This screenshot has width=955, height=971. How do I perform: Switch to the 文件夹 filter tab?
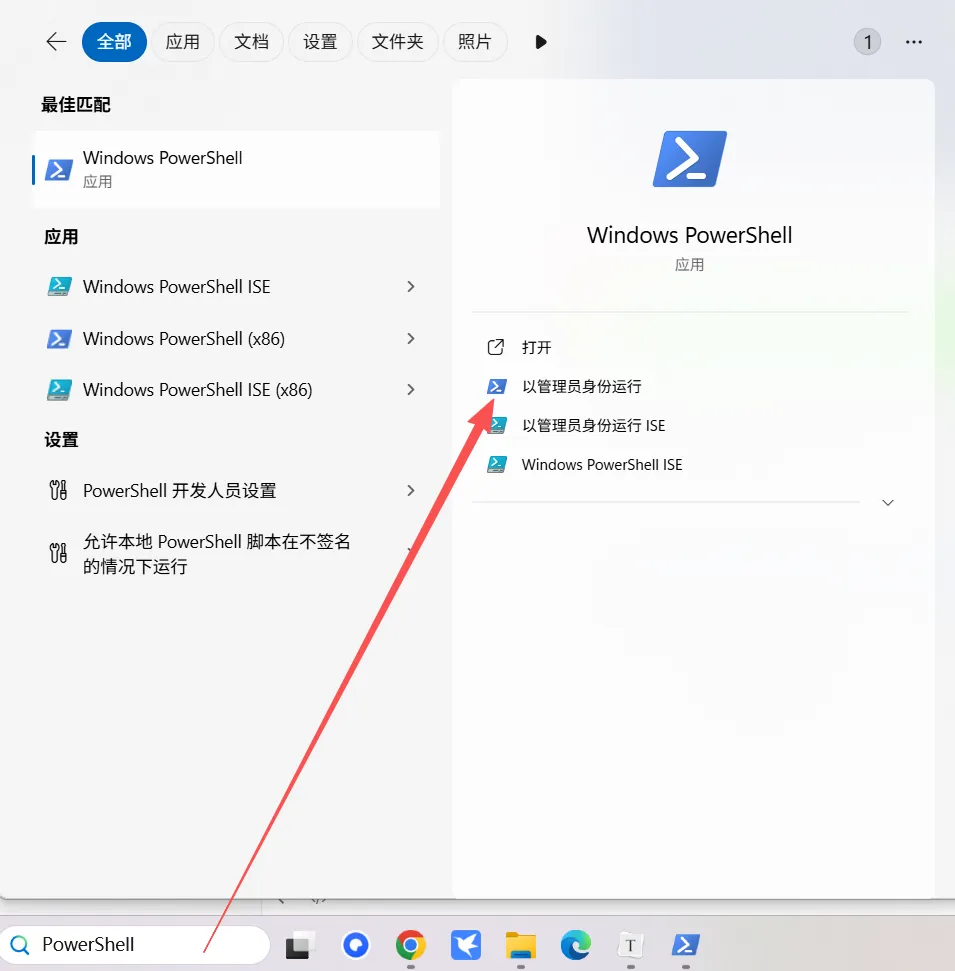398,42
